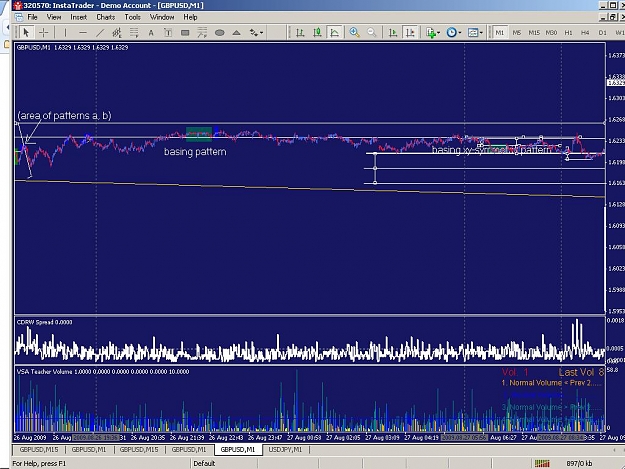
Task: Activate the crosshair tool
Action: (x=43, y=33)
